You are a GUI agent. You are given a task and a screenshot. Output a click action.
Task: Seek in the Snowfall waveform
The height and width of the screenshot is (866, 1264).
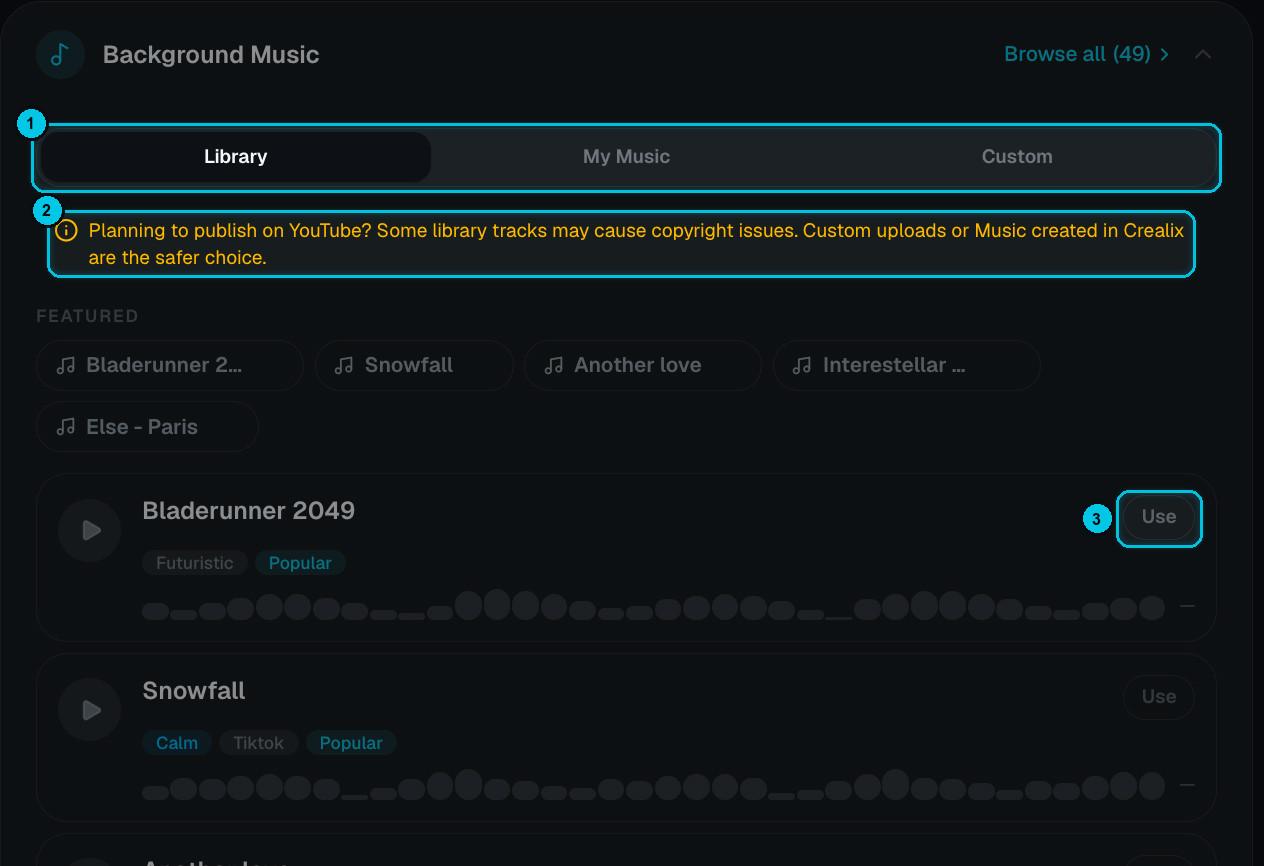click(x=653, y=786)
